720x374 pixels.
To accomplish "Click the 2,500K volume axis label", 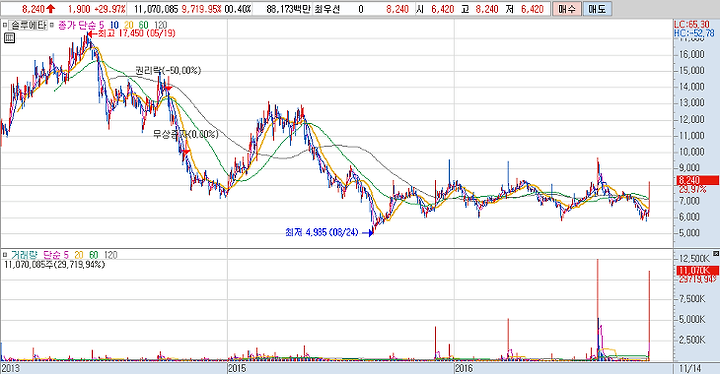I will click(692, 340).
